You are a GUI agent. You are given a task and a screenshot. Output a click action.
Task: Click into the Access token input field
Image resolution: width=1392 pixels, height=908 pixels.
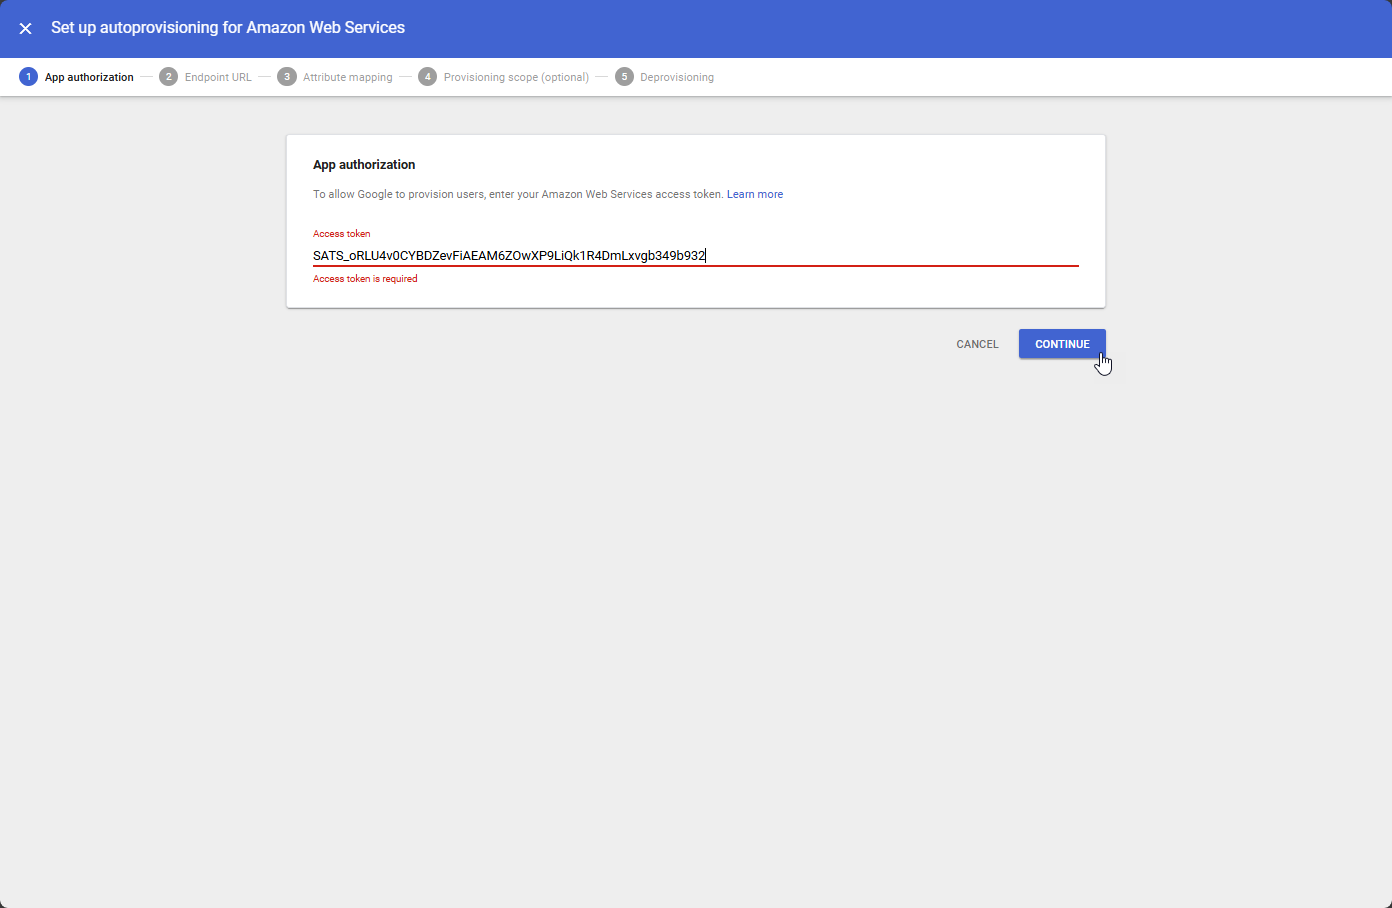point(695,256)
